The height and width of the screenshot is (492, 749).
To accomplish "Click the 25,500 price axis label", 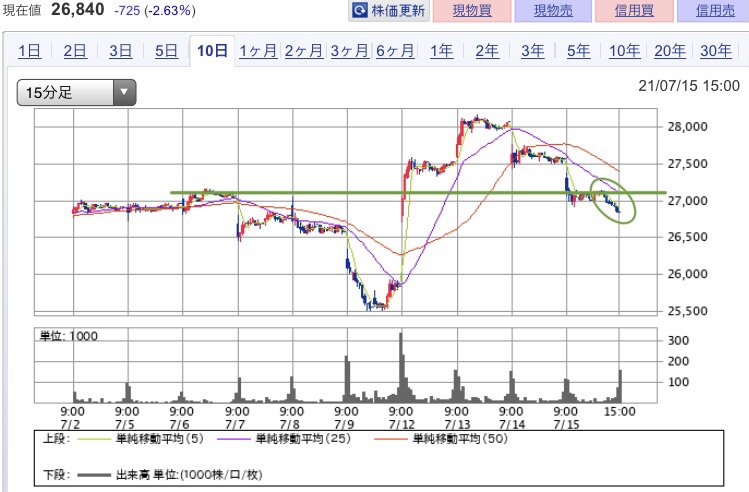I will click(x=687, y=311).
